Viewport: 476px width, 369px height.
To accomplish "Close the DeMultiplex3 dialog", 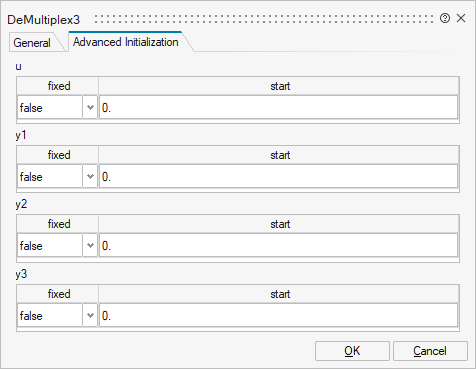I will coord(461,18).
